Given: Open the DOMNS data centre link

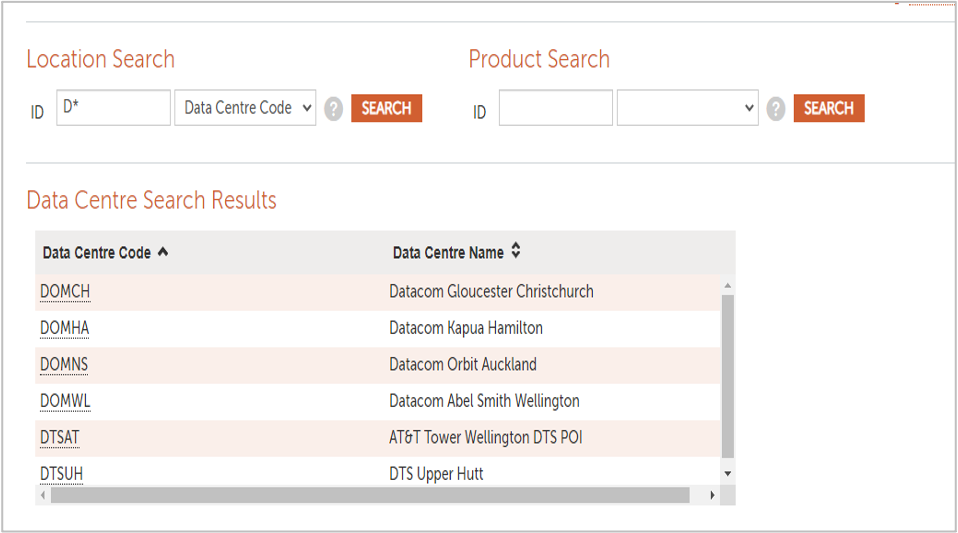Looking at the screenshot, I should tap(64, 365).
